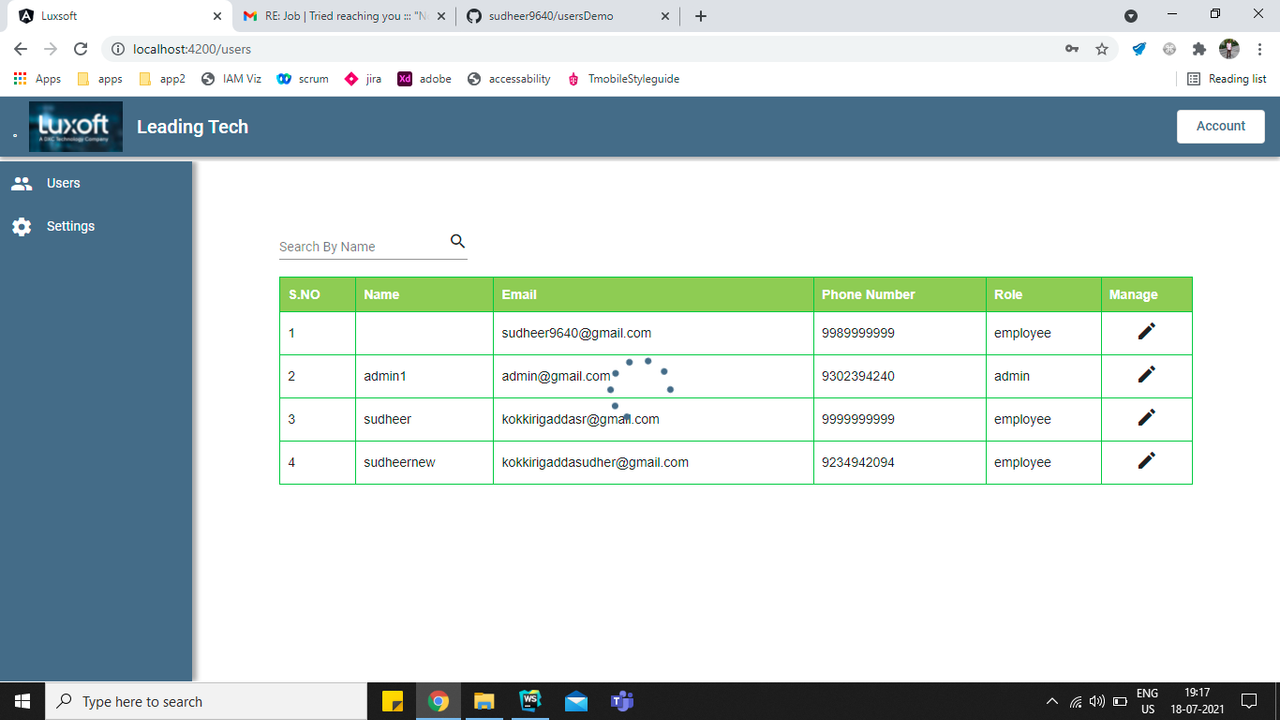Open the Chrome three-dot menu
Screen dimensions: 1280x720
pyautogui.click(x=1259, y=49)
